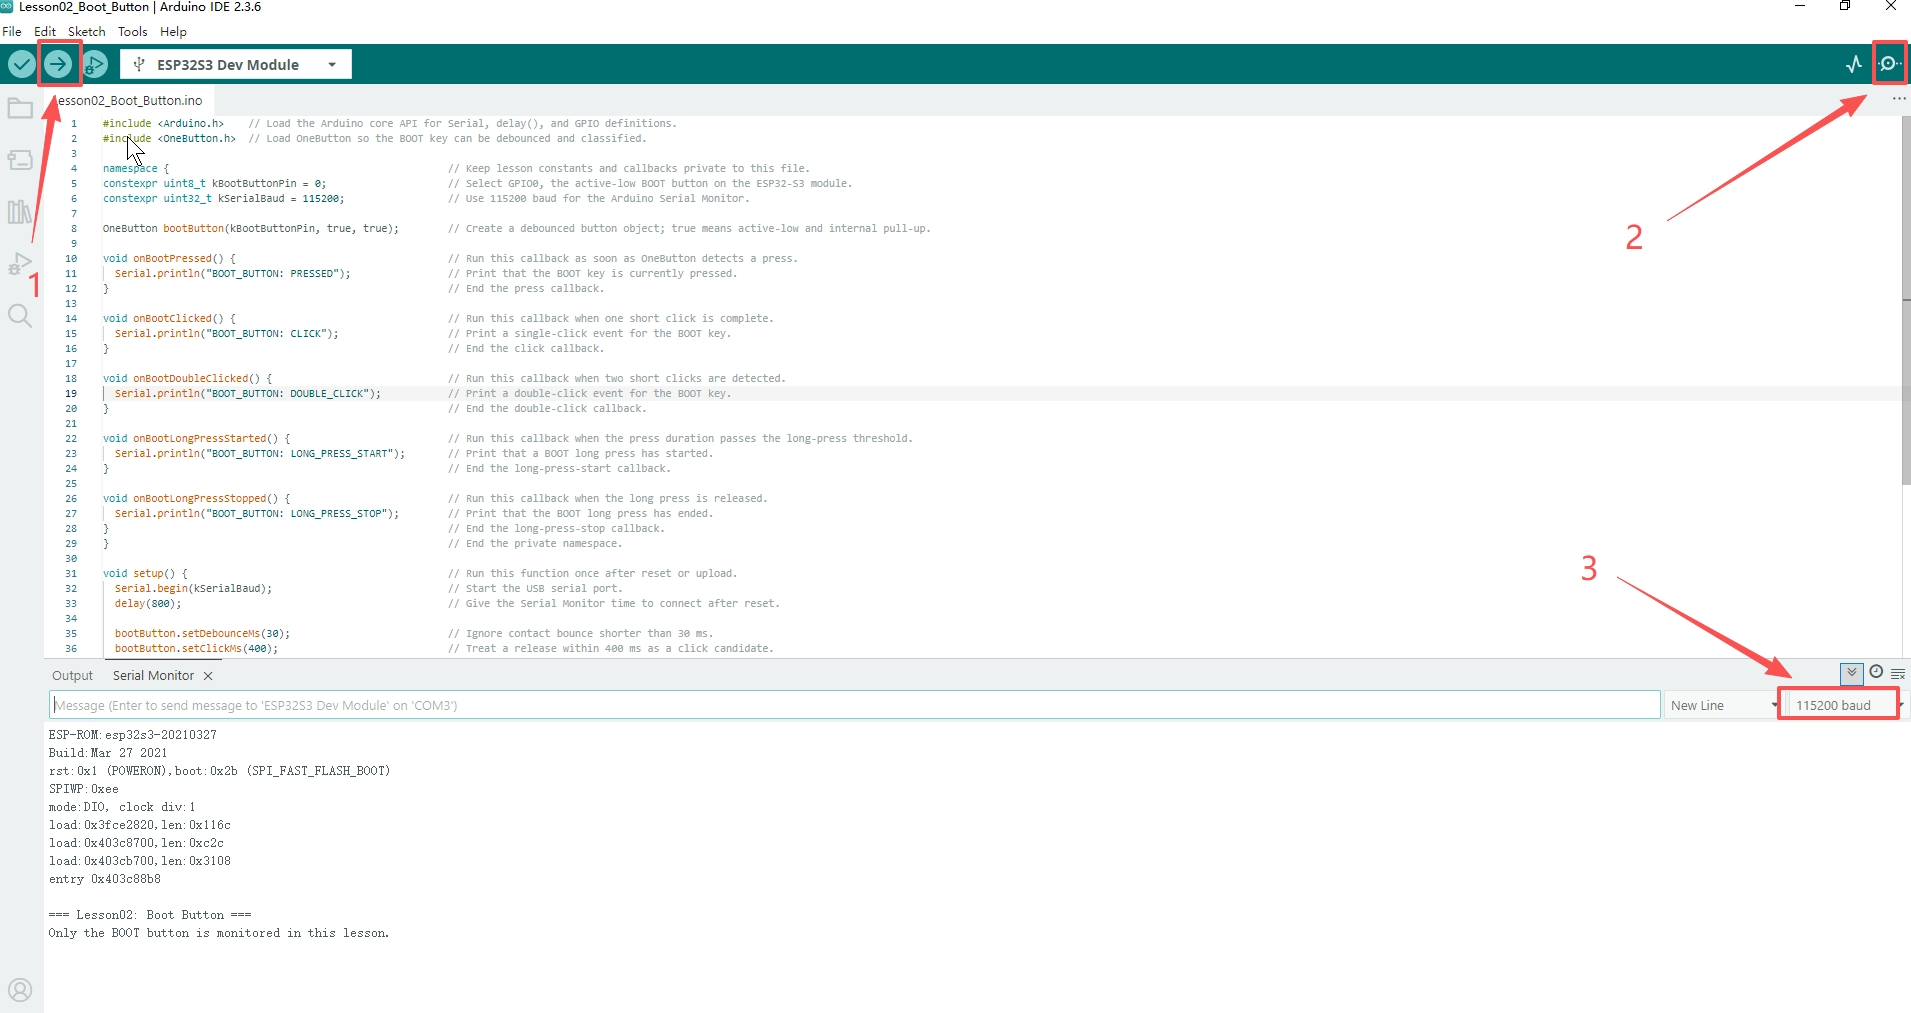This screenshot has height=1013, width=1911.
Task: Click 'void onBootLongPressStopped() {' function header
Action: coord(196,499)
